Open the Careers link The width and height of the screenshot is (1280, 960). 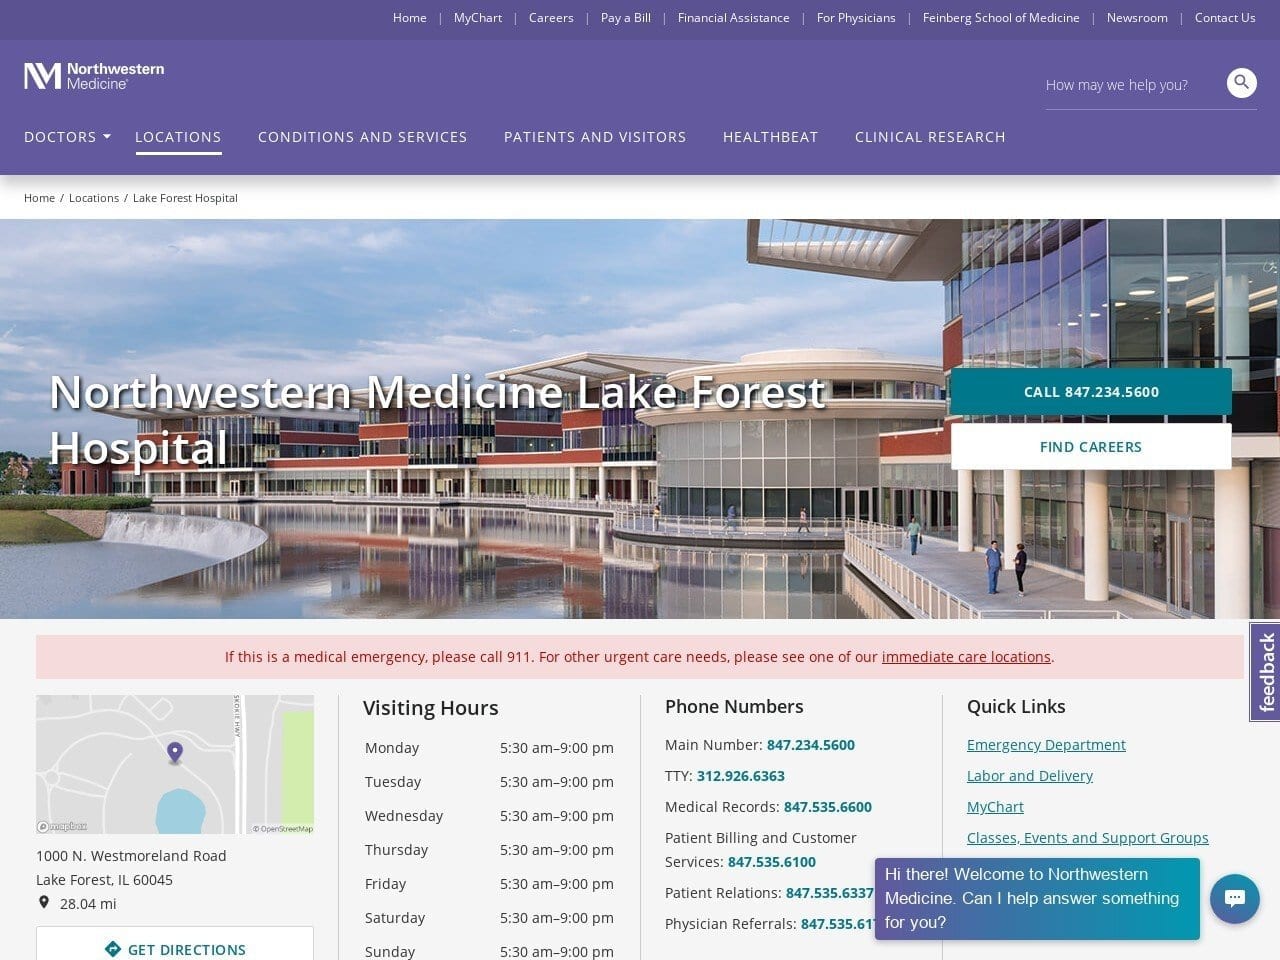[x=551, y=18]
